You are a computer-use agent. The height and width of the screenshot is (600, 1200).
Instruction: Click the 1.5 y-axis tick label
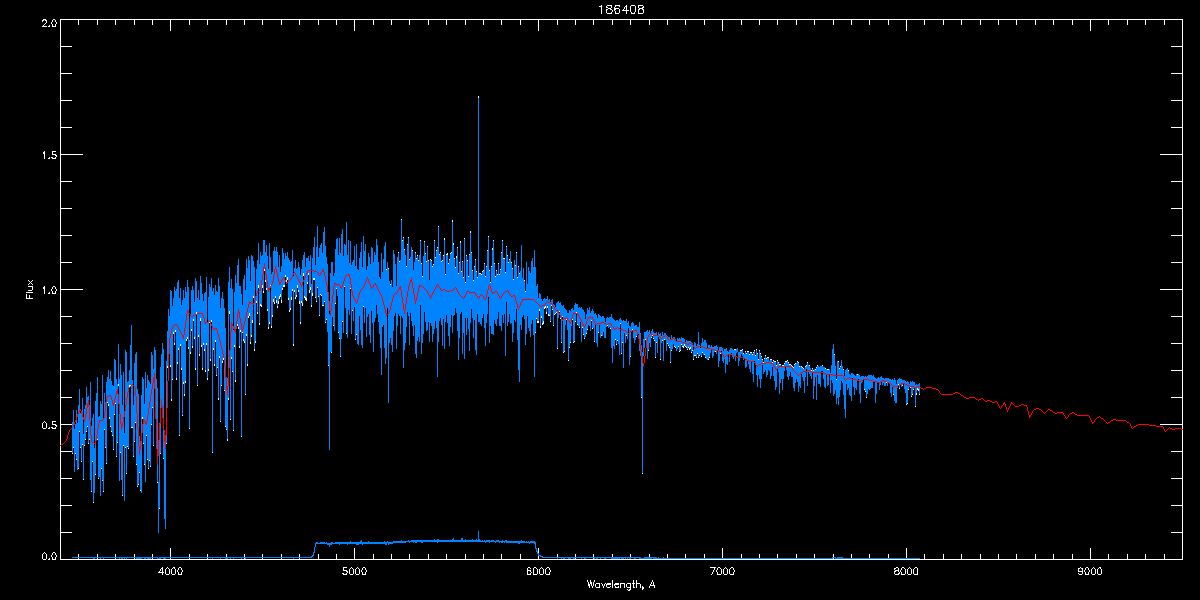pos(48,156)
